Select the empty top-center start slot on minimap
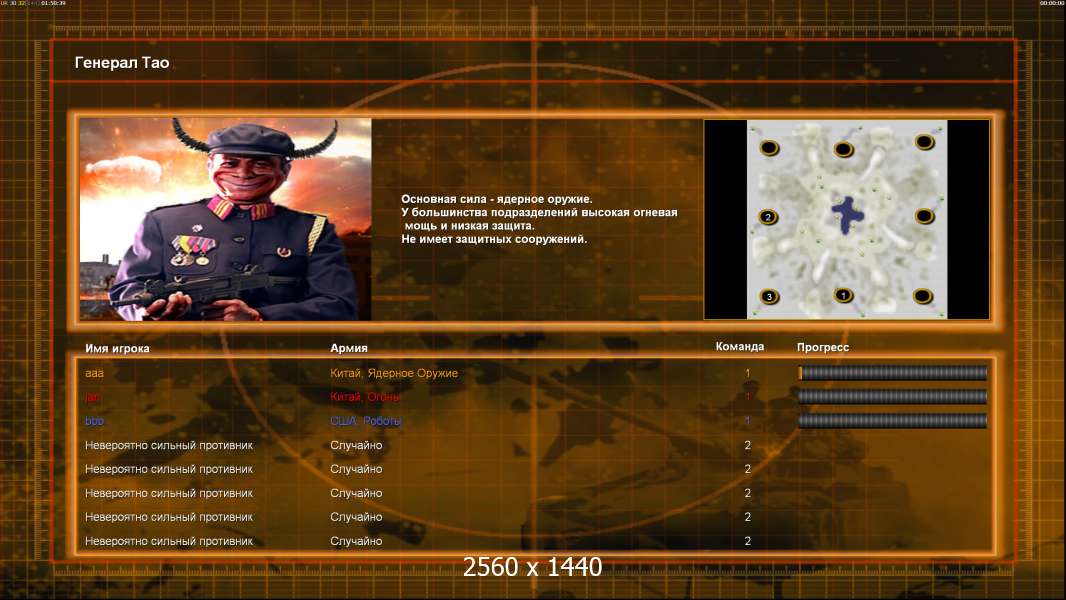1066x600 pixels. pyautogui.click(x=843, y=149)
